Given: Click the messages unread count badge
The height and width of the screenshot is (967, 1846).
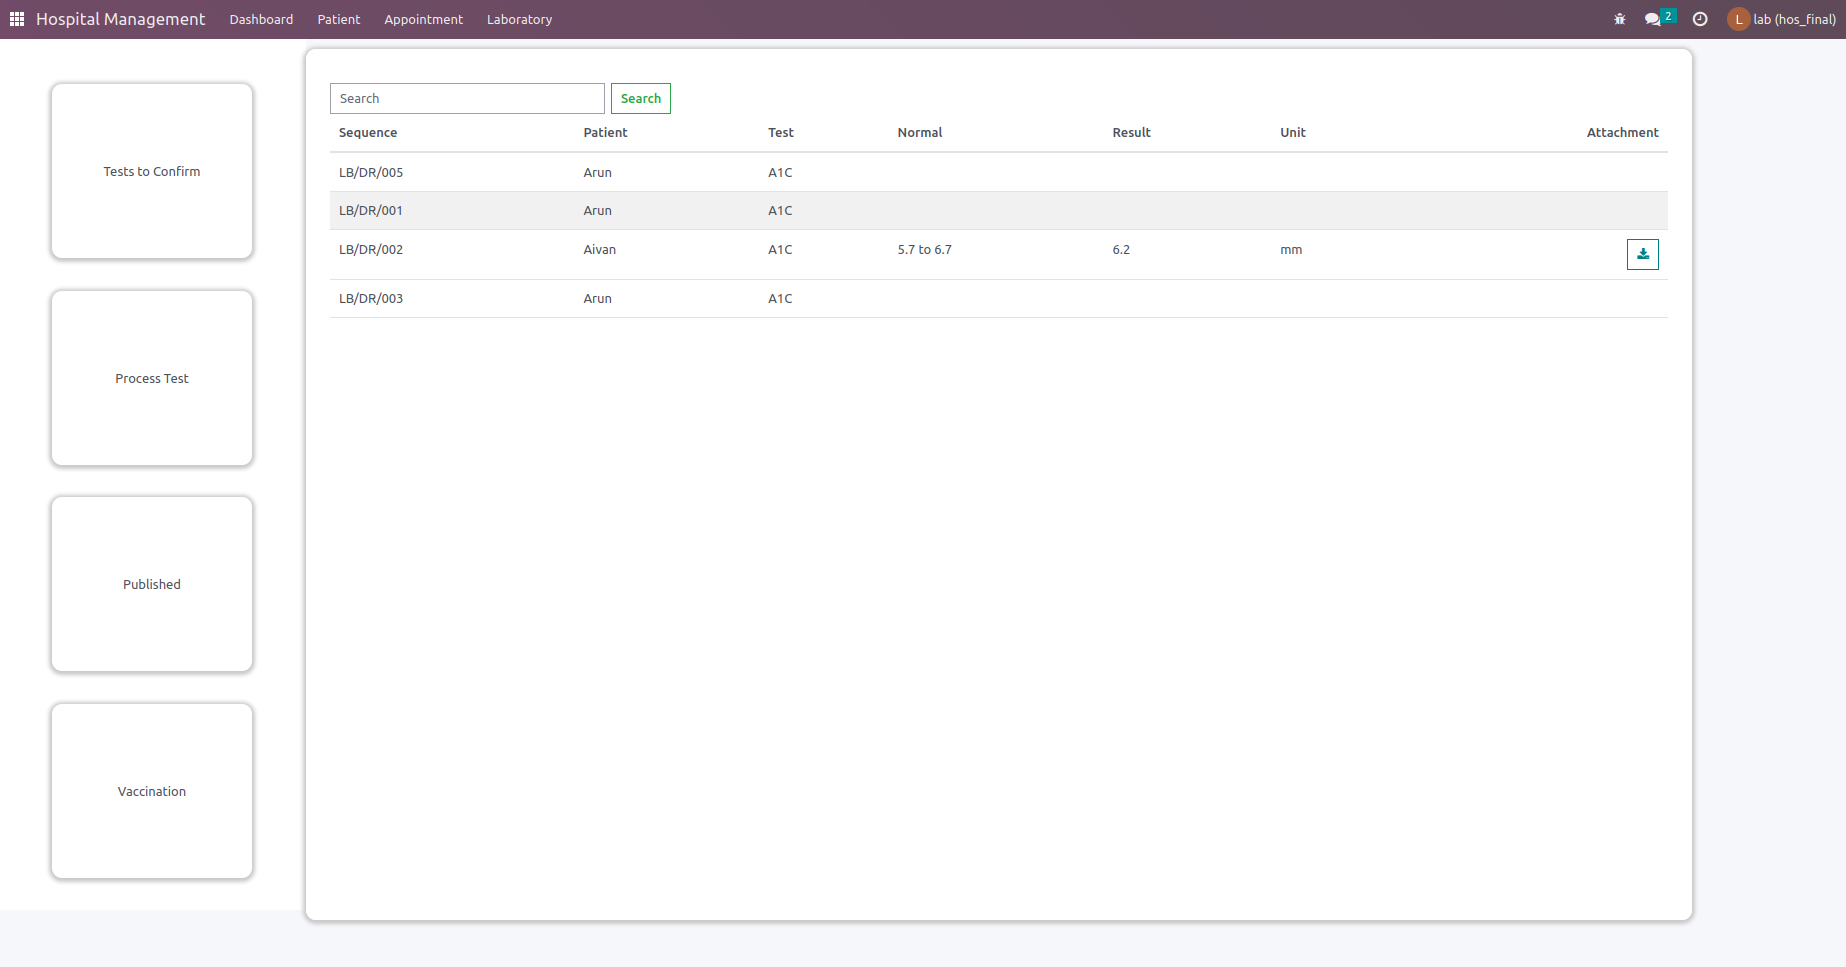Looking at the screenshot, I should 1668,16.
